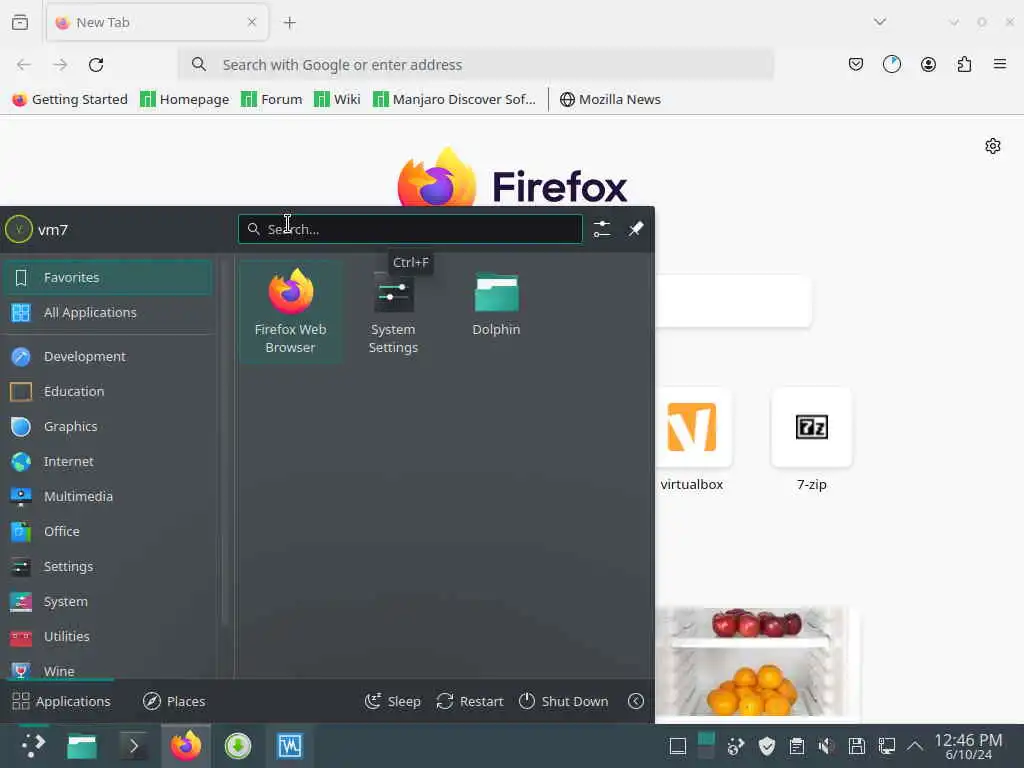Viewport: 1024px width, 768px height.
Task: Launch Firefox Web Browser from Favorites
Action: pos(291,312)
